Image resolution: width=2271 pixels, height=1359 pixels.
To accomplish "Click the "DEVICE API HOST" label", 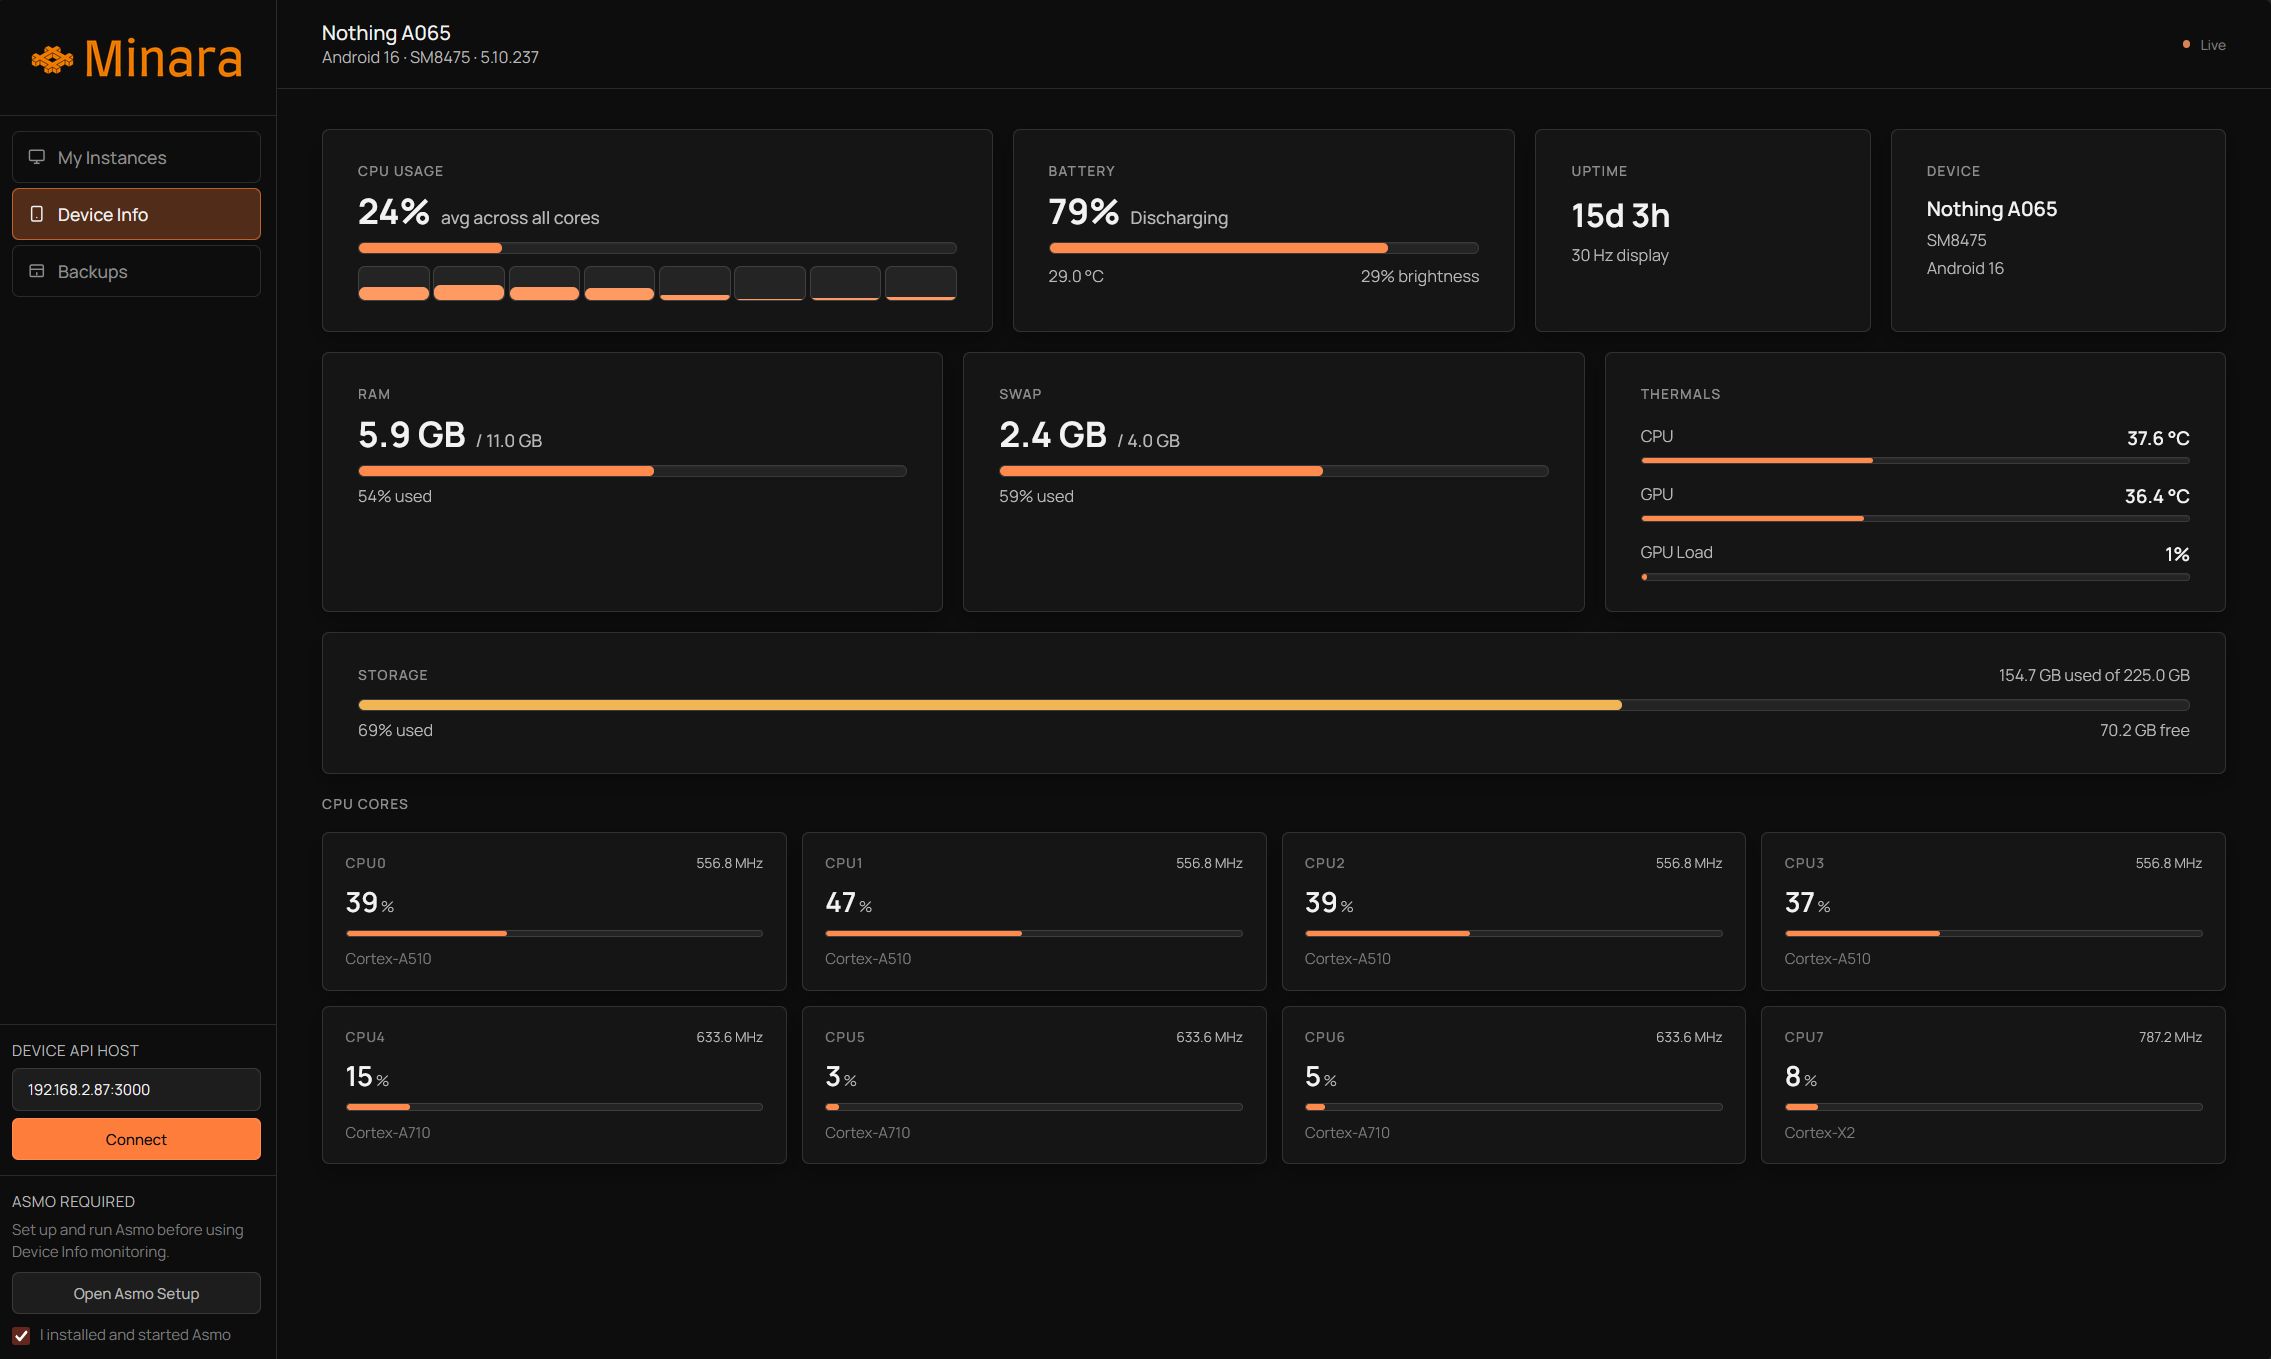I will tap(75, 1050).
